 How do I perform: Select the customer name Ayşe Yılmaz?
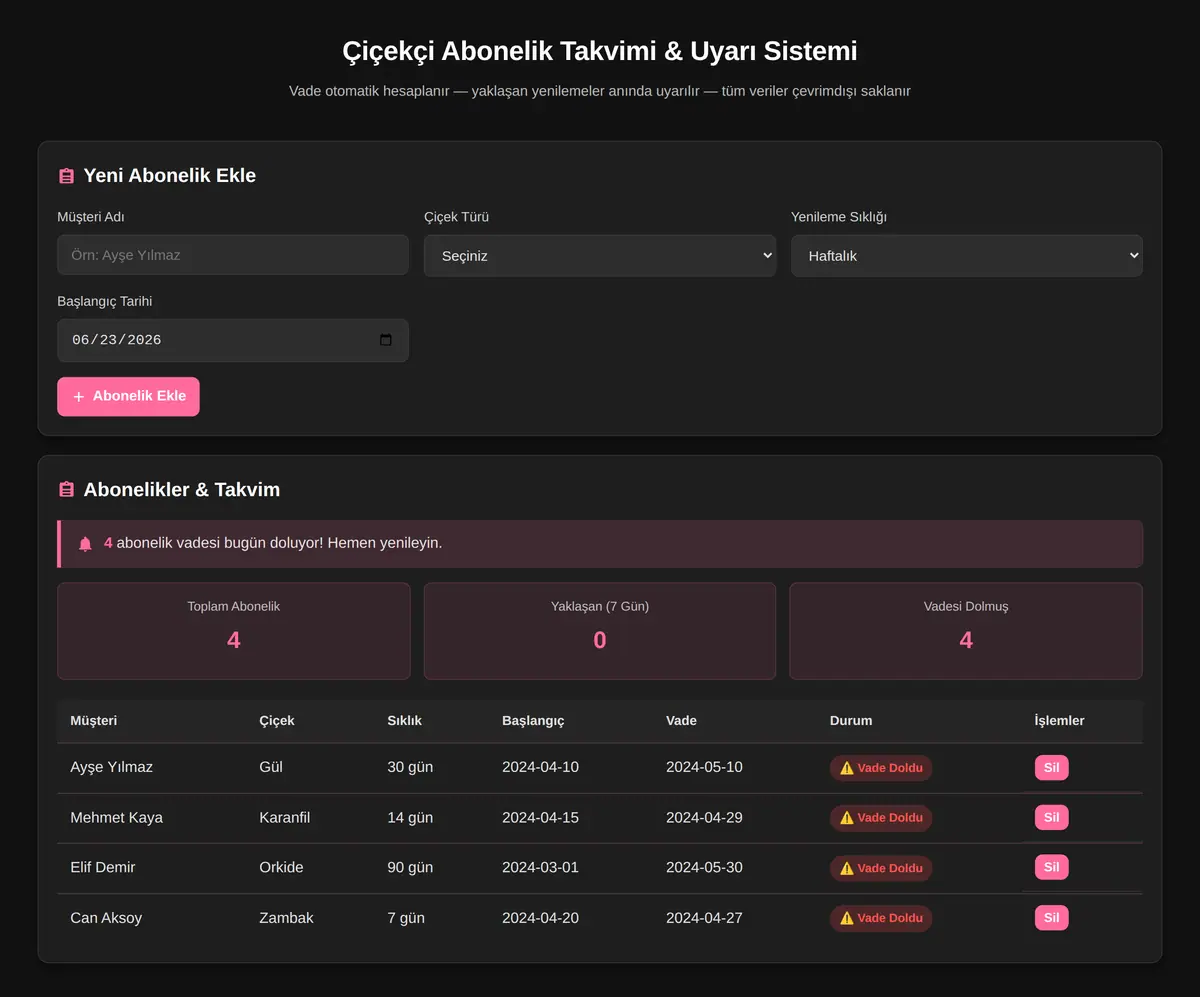(x=112, y=767)
